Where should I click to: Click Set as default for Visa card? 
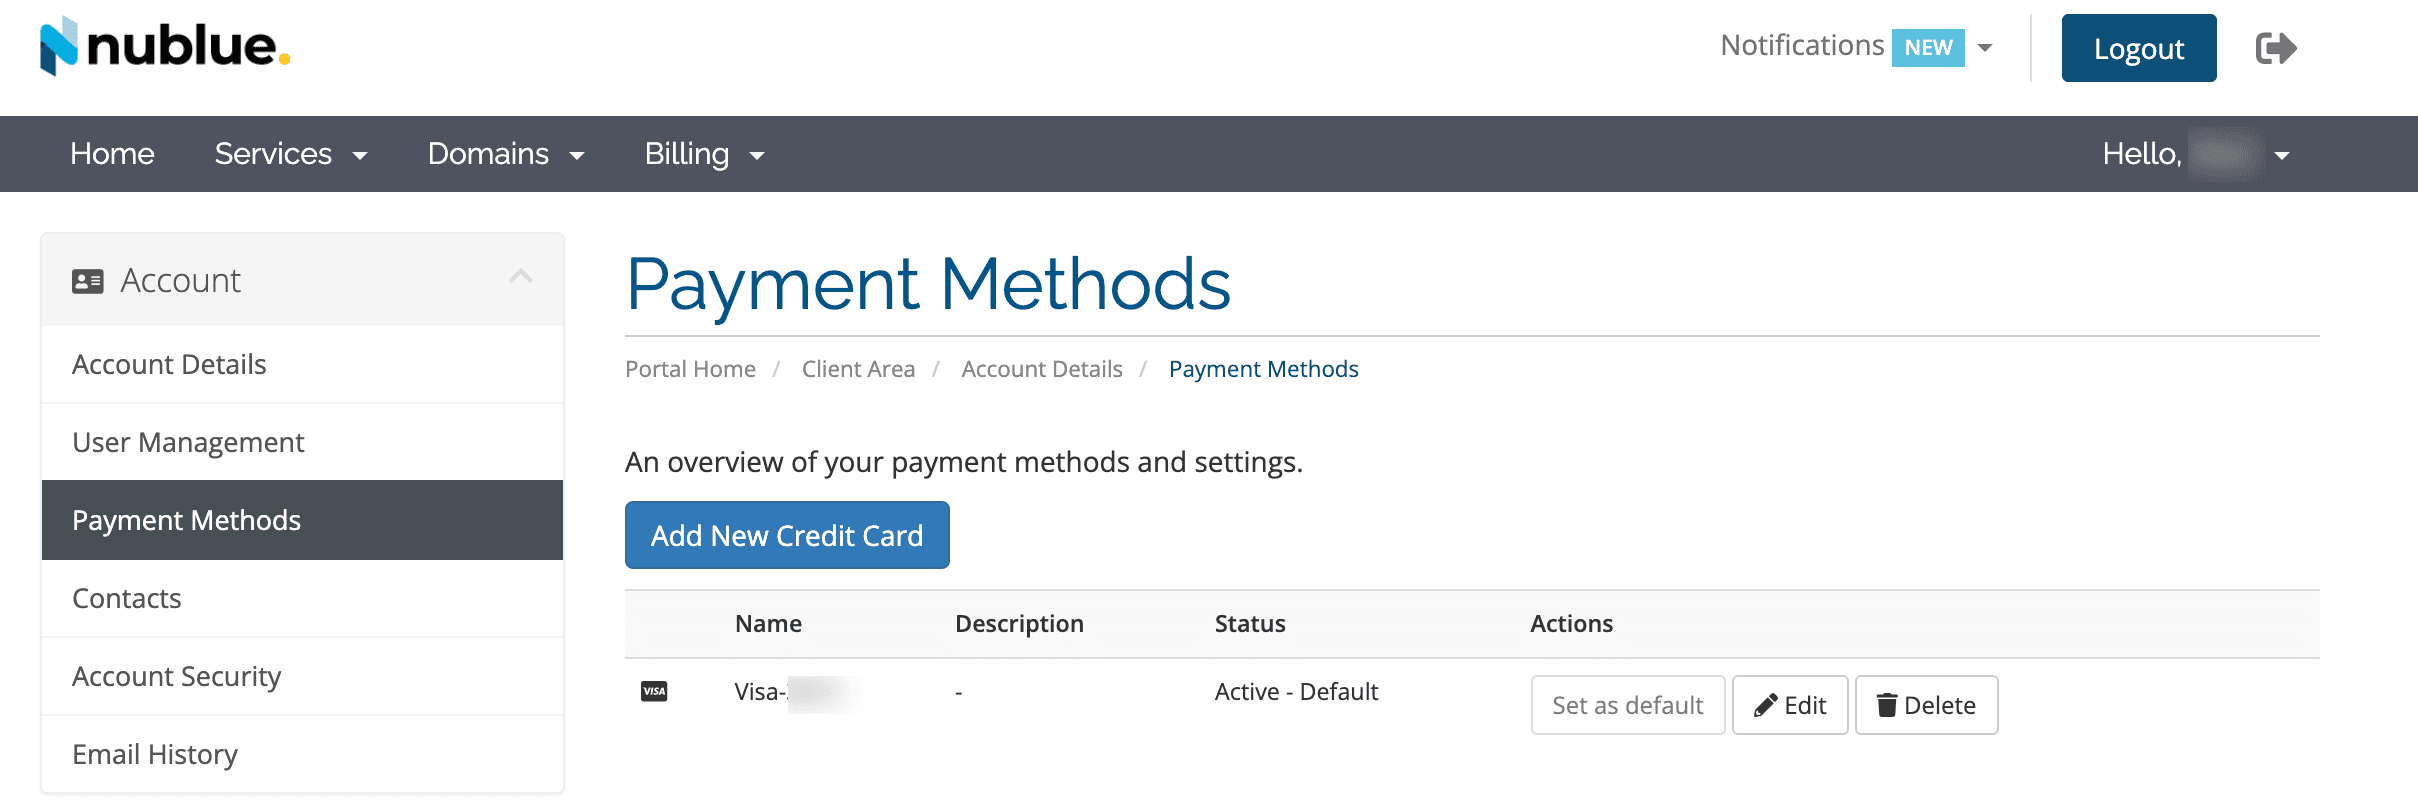pos(1628,705)
